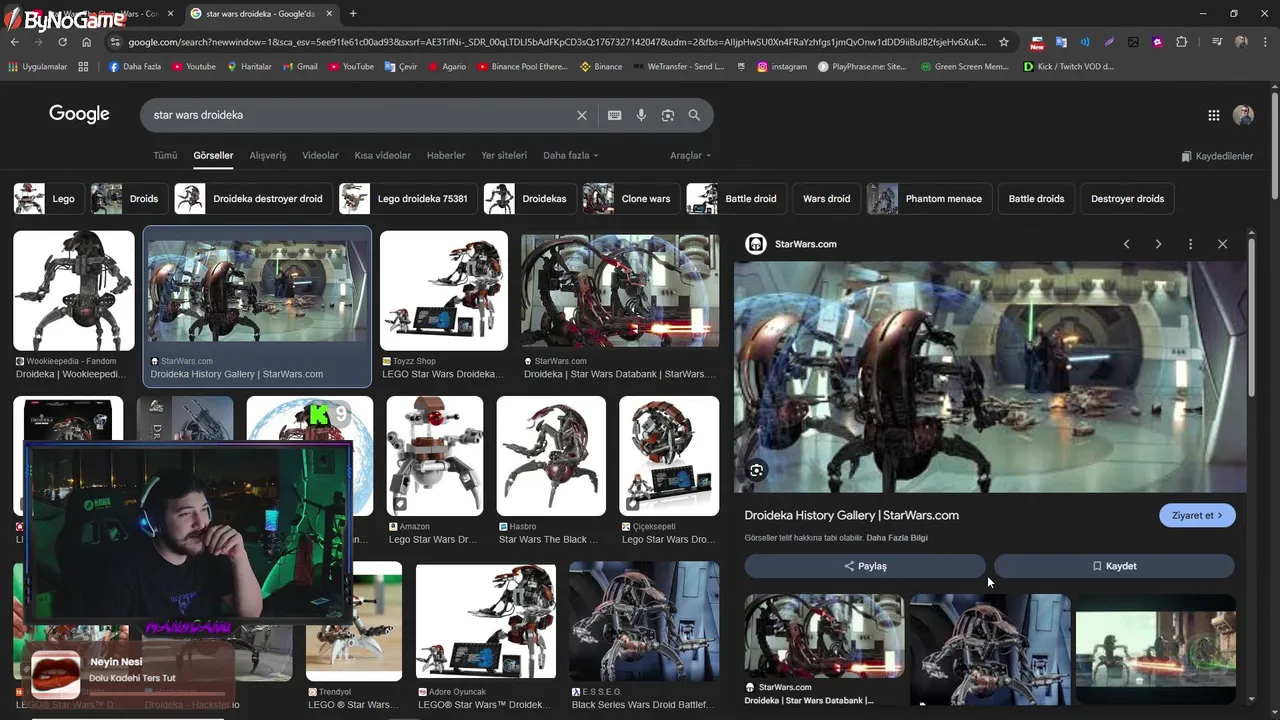Start voice search with the microphone icon
The image size is (1280, 720).
(x=641, y=115)
